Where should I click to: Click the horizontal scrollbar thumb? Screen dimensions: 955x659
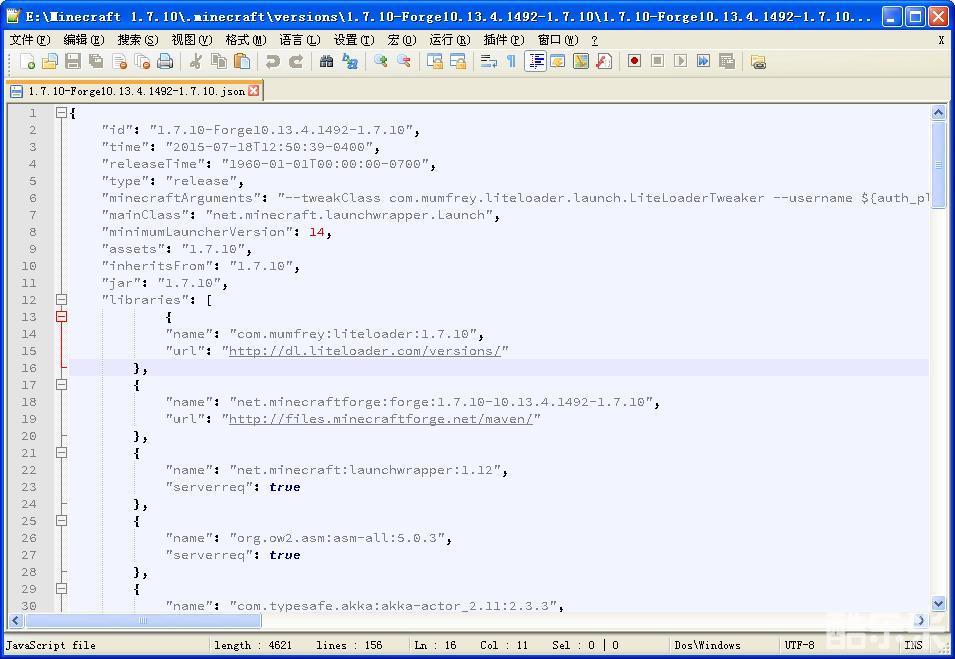(143, 621)
